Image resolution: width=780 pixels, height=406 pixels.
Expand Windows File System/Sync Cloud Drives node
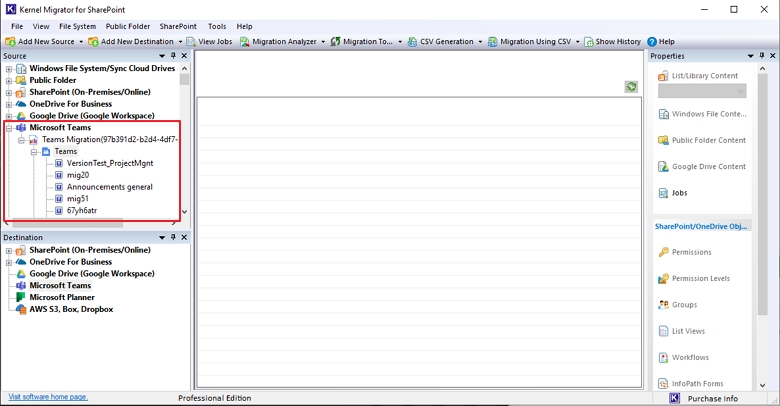[x=8, y=69]
